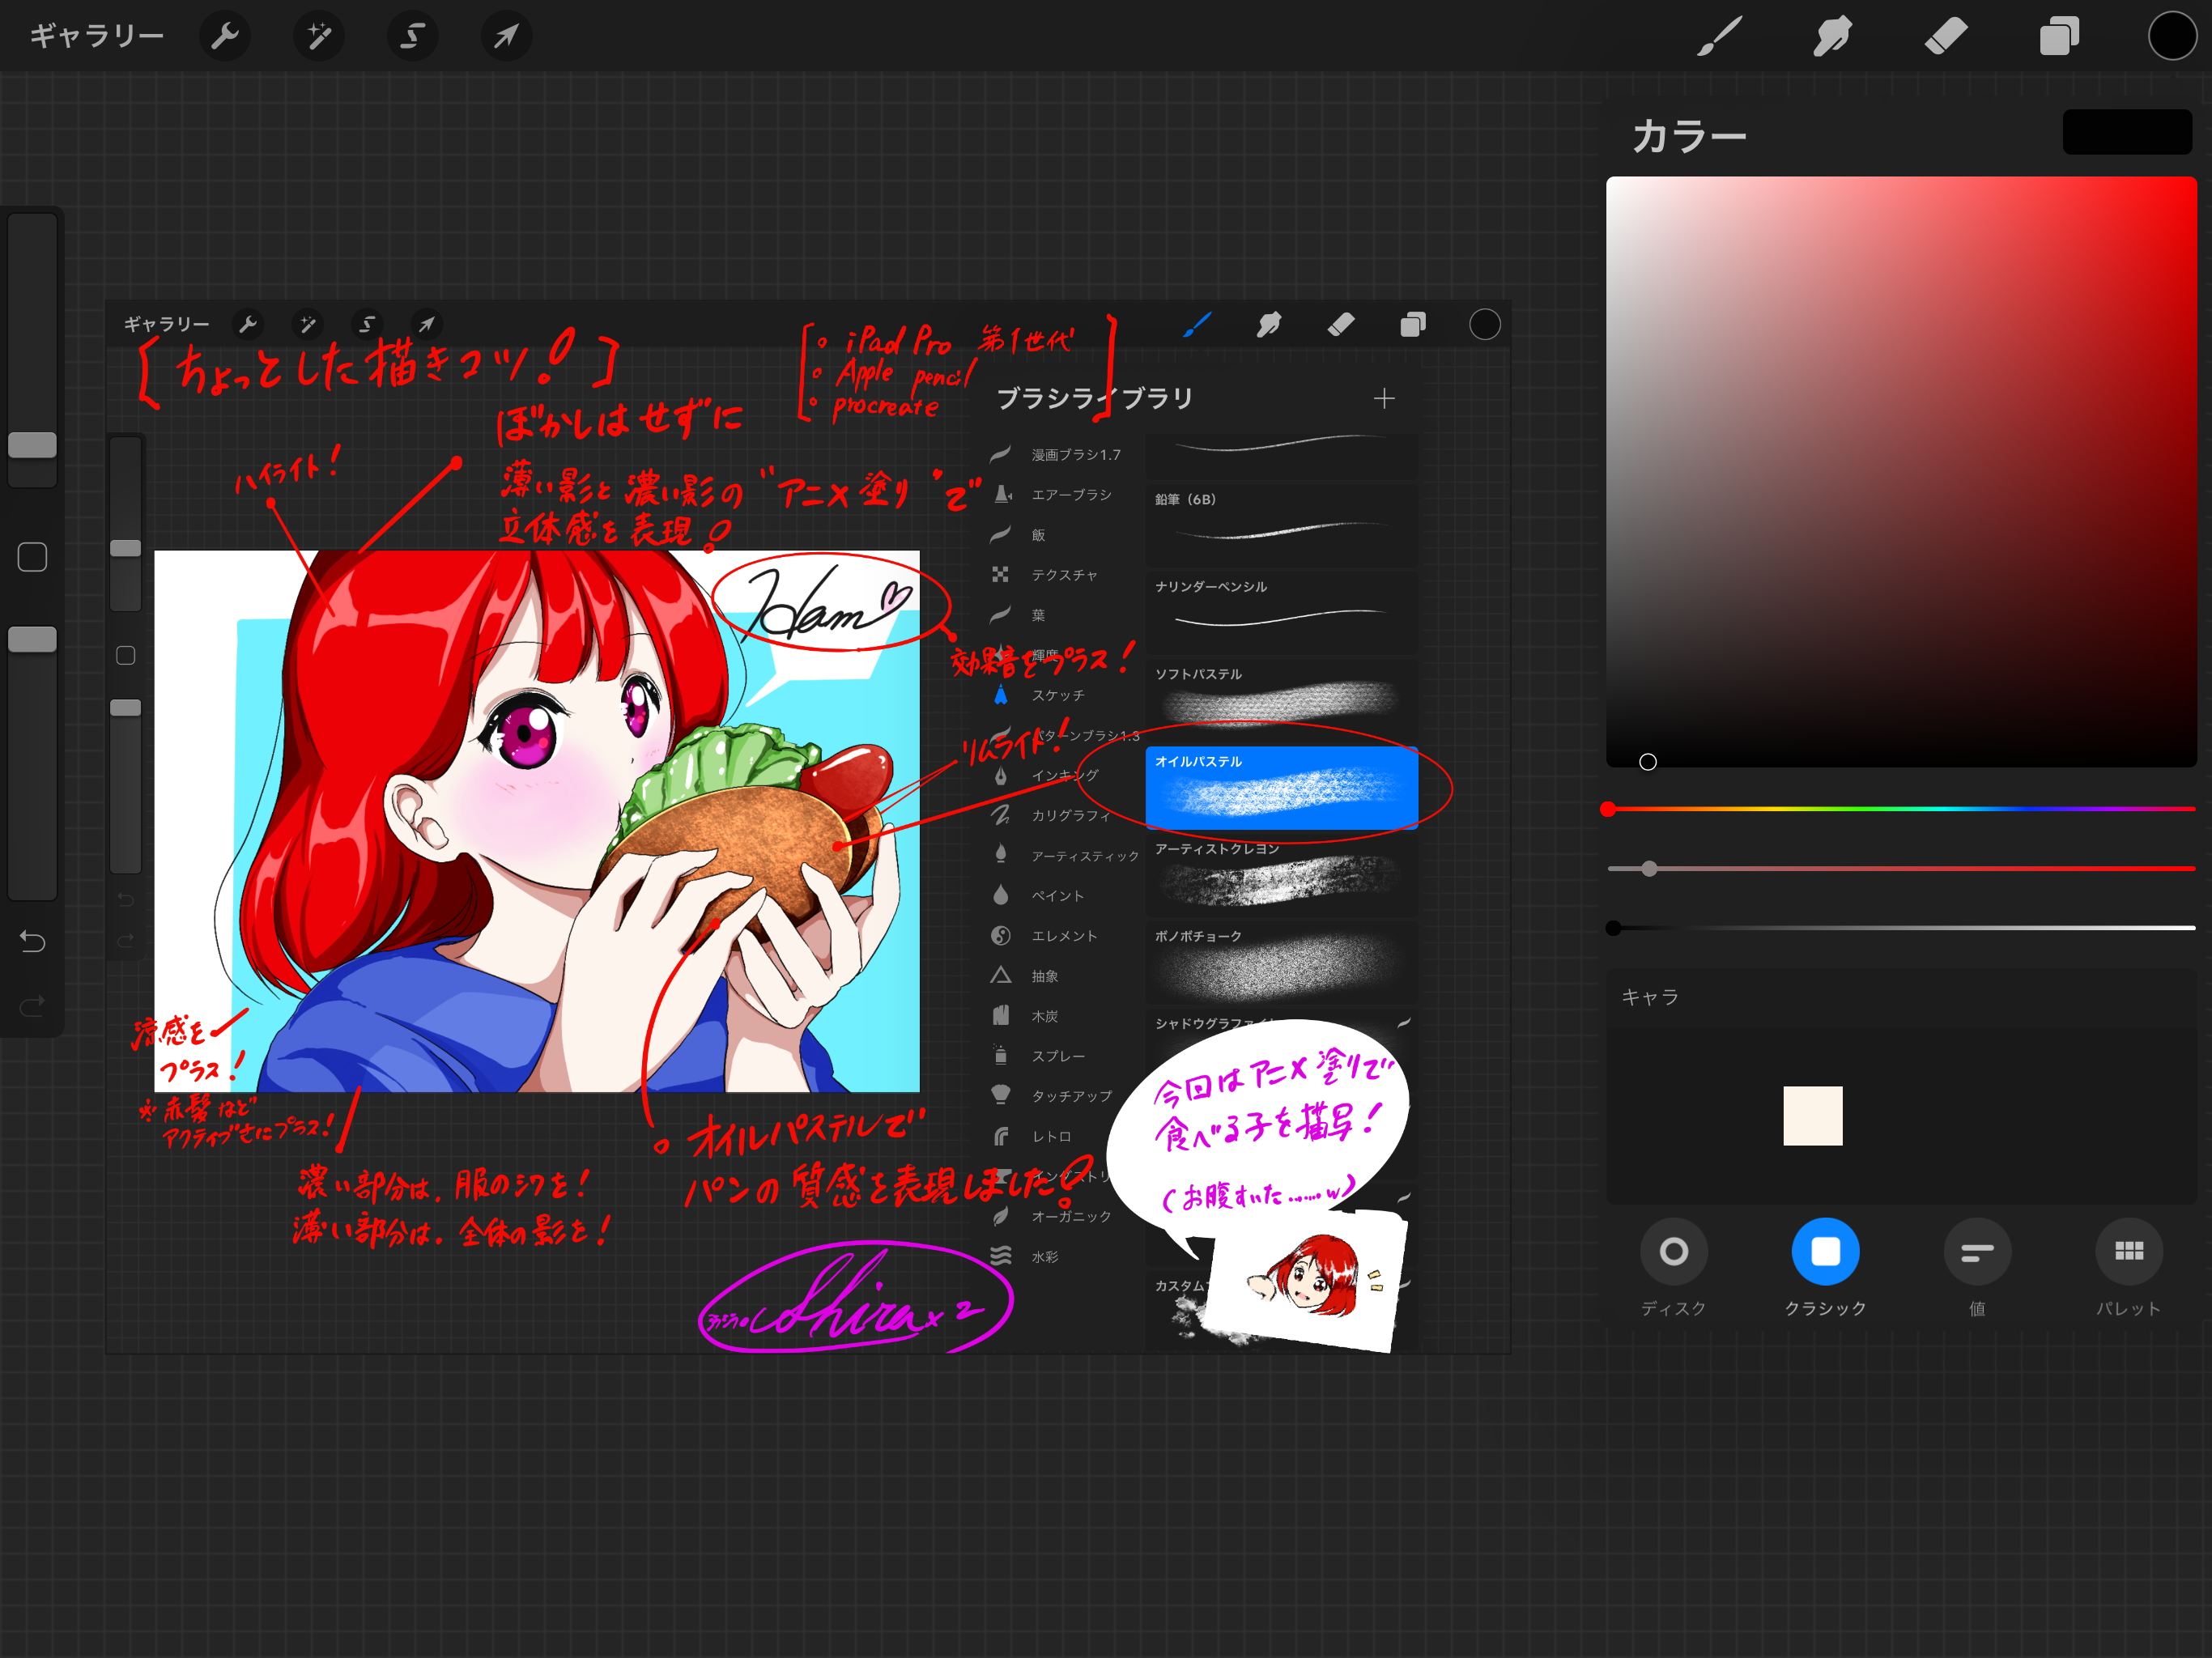The height and width of the screenshot is (1658, 2212).
Task: Tap the square Modify button on left sidebar
Action: [x=32, y=557]
